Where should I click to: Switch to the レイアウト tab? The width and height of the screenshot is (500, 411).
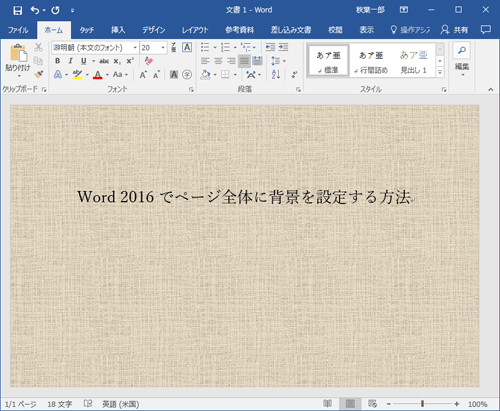click(195, 30)
